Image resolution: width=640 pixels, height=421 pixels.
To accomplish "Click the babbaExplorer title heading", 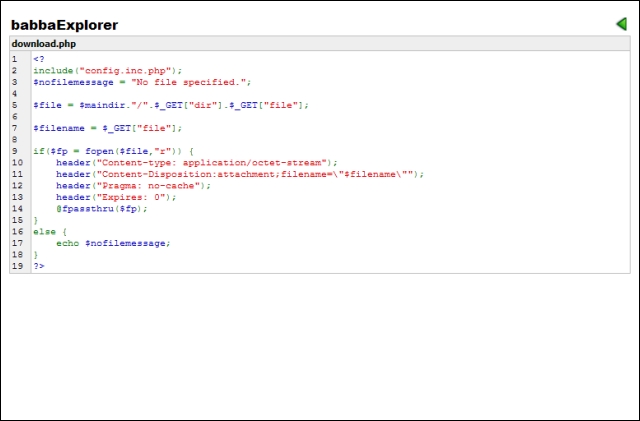I will (64, 24).
